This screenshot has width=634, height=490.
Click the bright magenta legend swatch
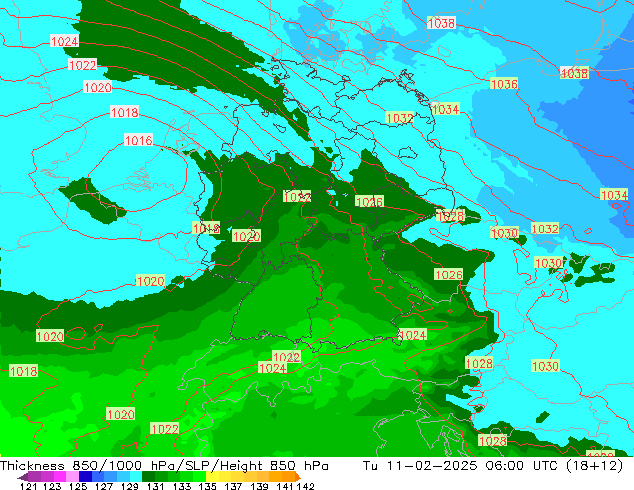pos(60,476)
